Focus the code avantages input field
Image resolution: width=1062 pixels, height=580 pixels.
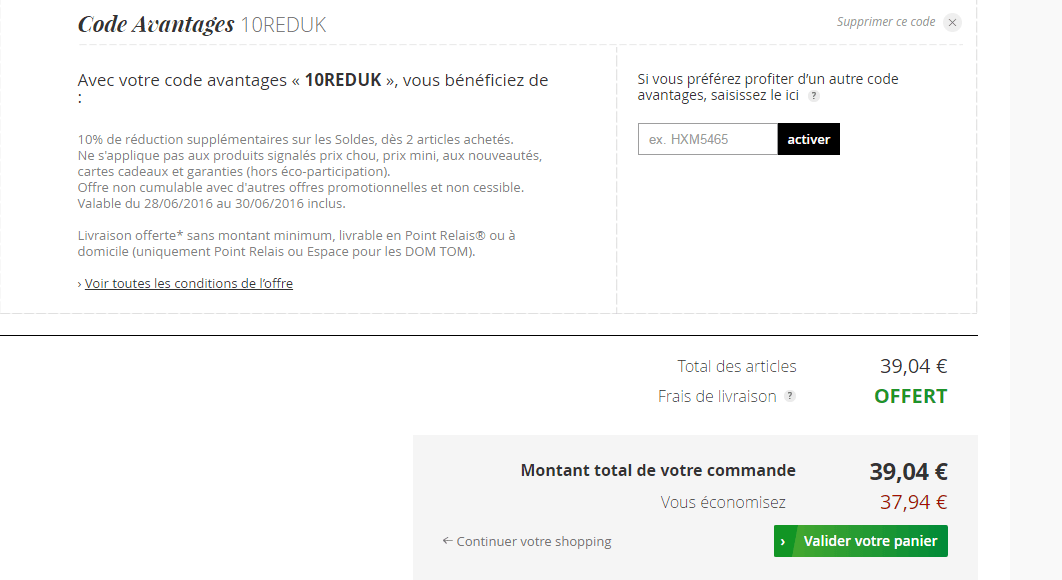[707, 139]
